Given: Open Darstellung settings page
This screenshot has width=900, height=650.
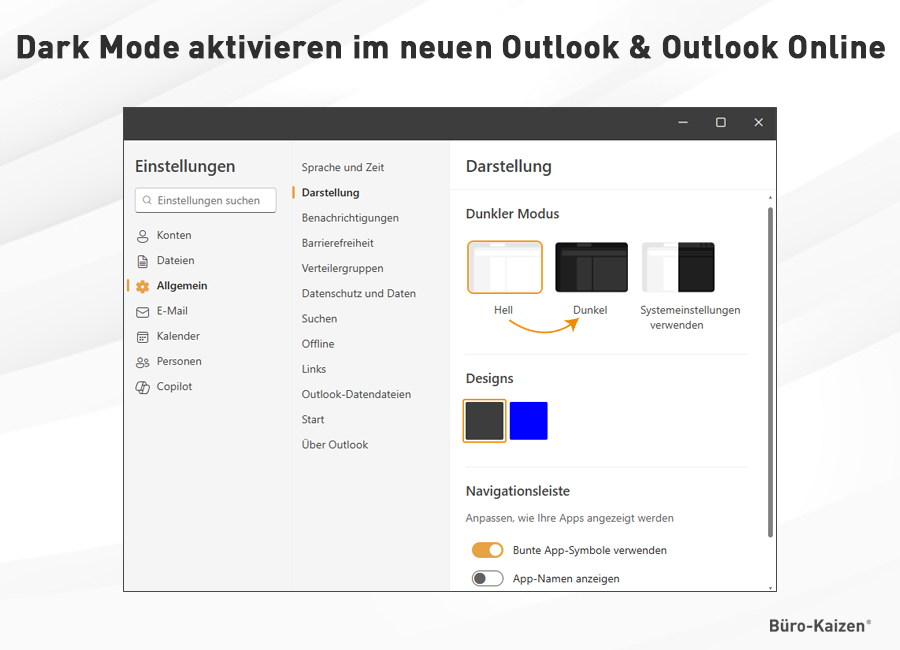Looking at the screenshot, I should [x=331, y=193].
